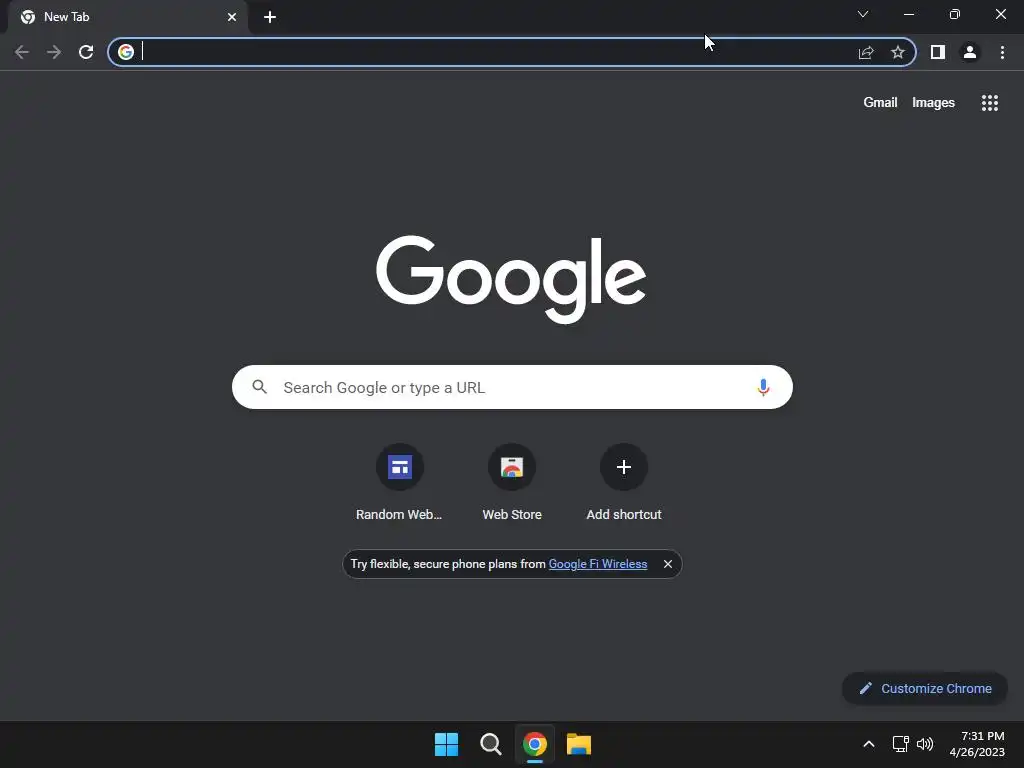Click the magnifier icon in the search box
1024x768 pixels.
259,387
